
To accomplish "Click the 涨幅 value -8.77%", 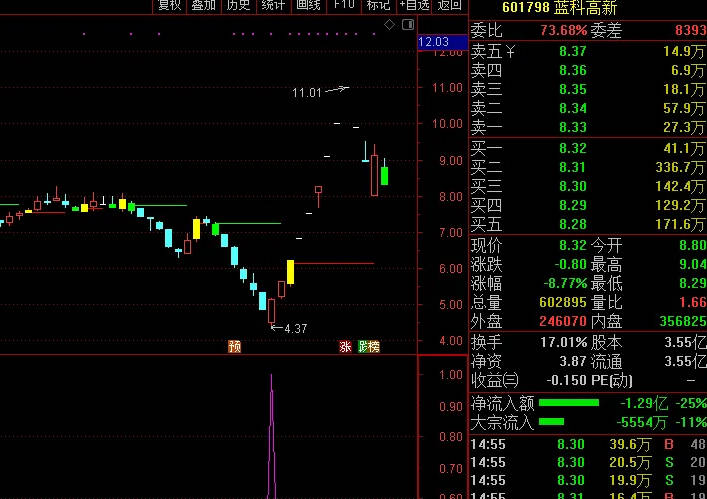I will [565, 284].
